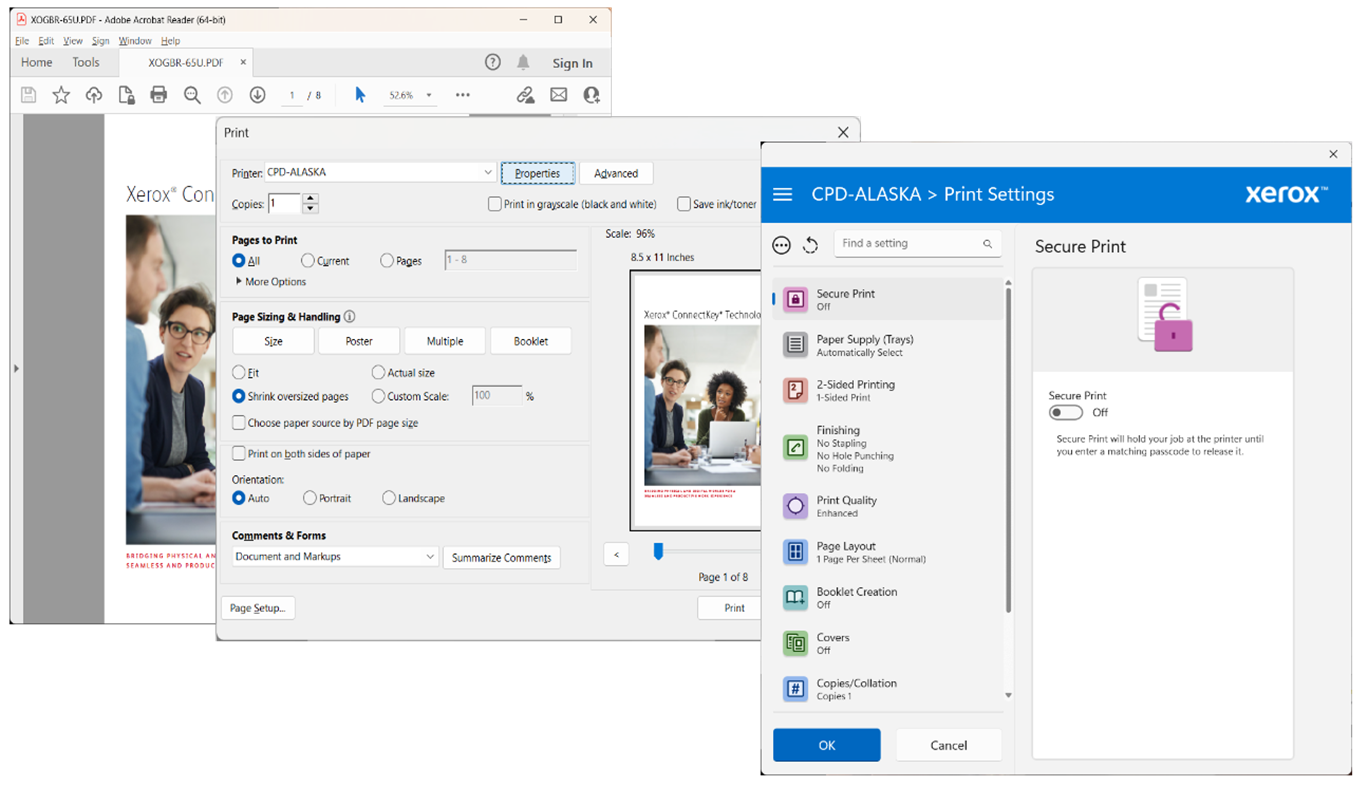
Task: Select the Secure Print setting icon
Action: (795, 299)
